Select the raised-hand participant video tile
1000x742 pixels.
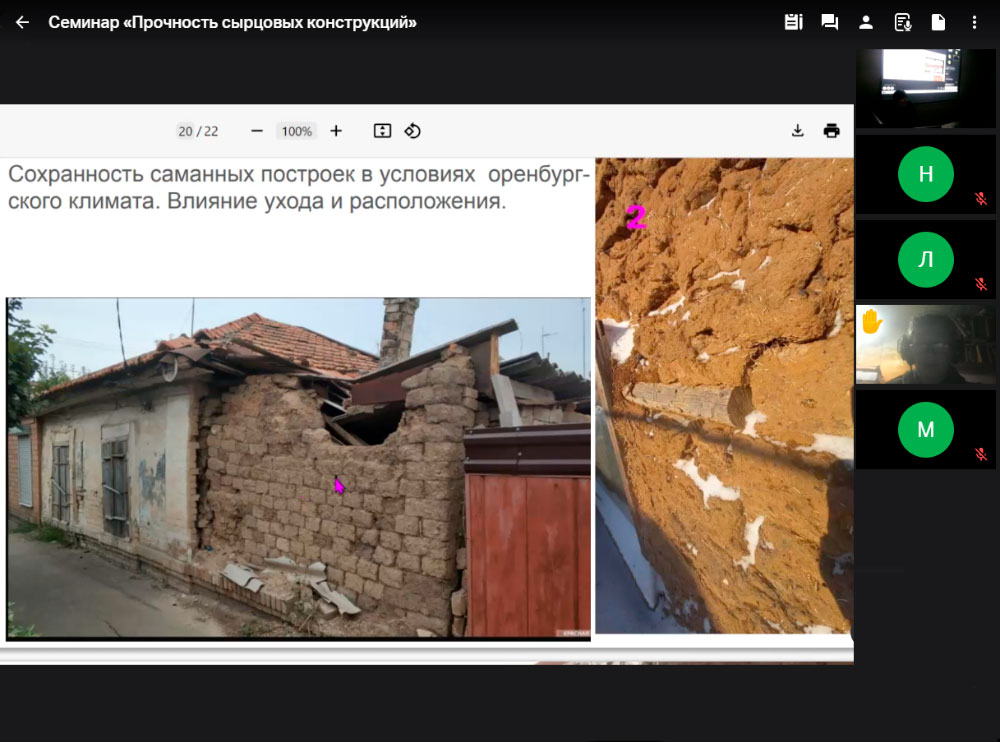(925, 345)
